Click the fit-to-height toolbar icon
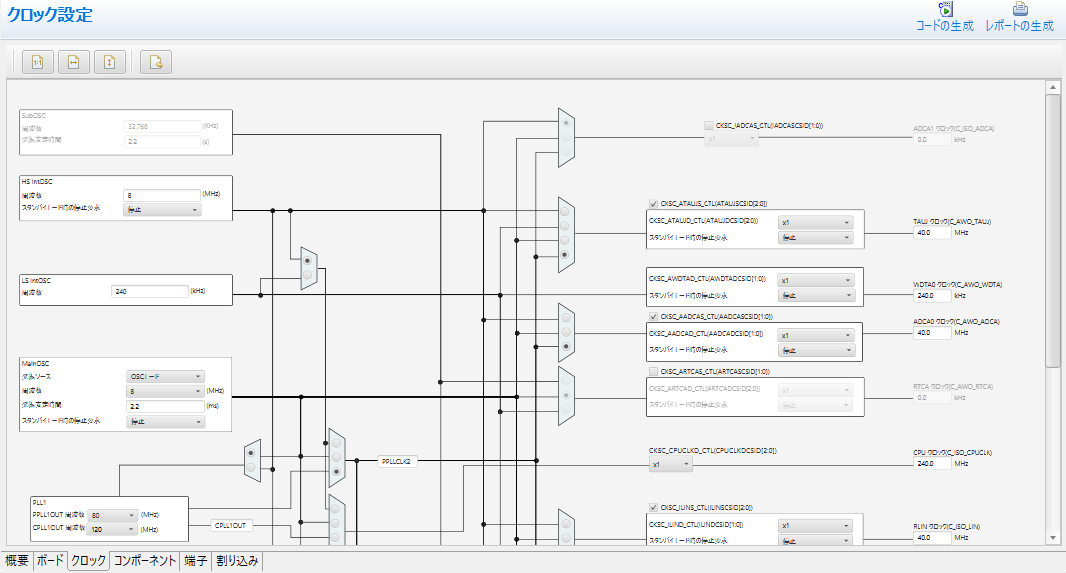1066x573 pixels. [110, 62]
